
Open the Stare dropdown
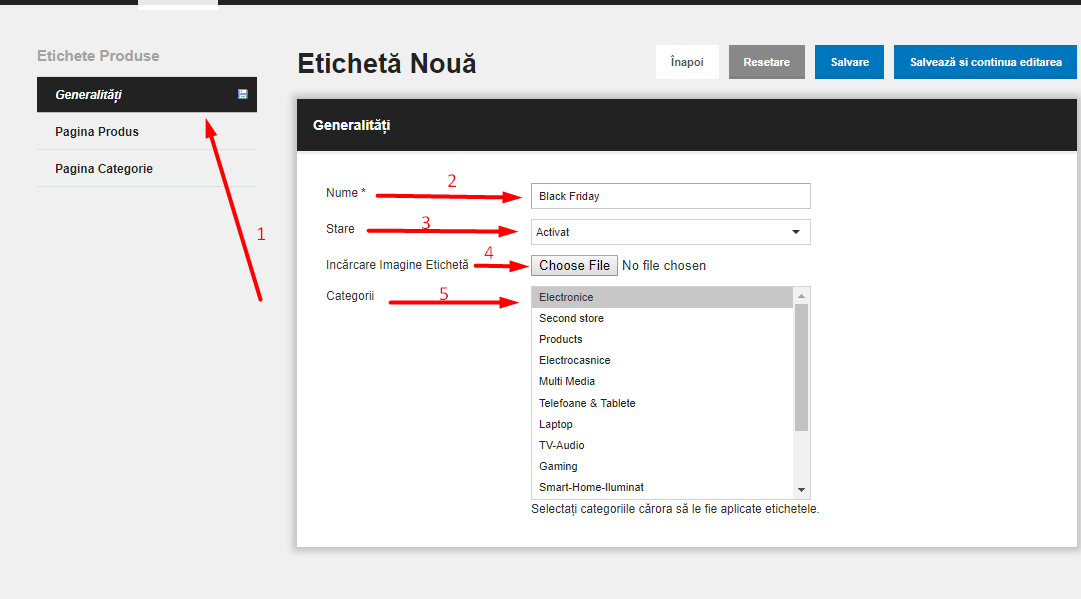point(671,232)
